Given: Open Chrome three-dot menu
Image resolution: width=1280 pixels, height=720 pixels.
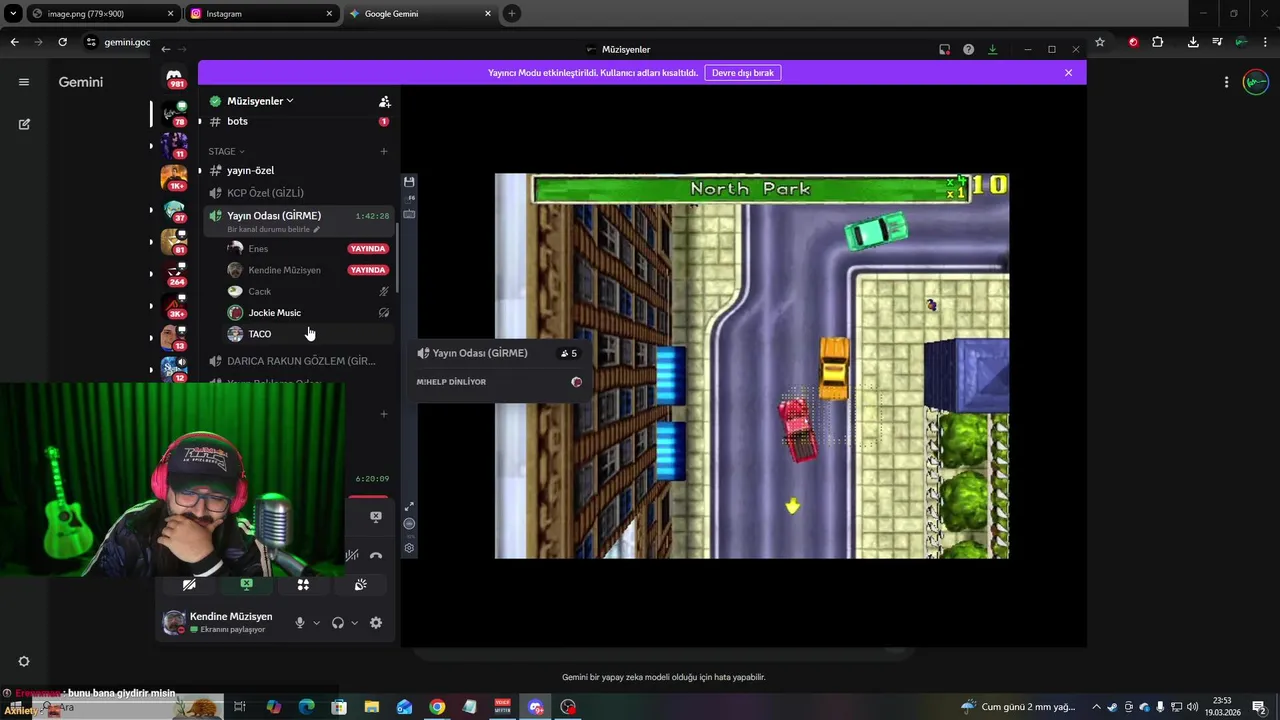Looking at the screenshot, I should pos(1263,42).
